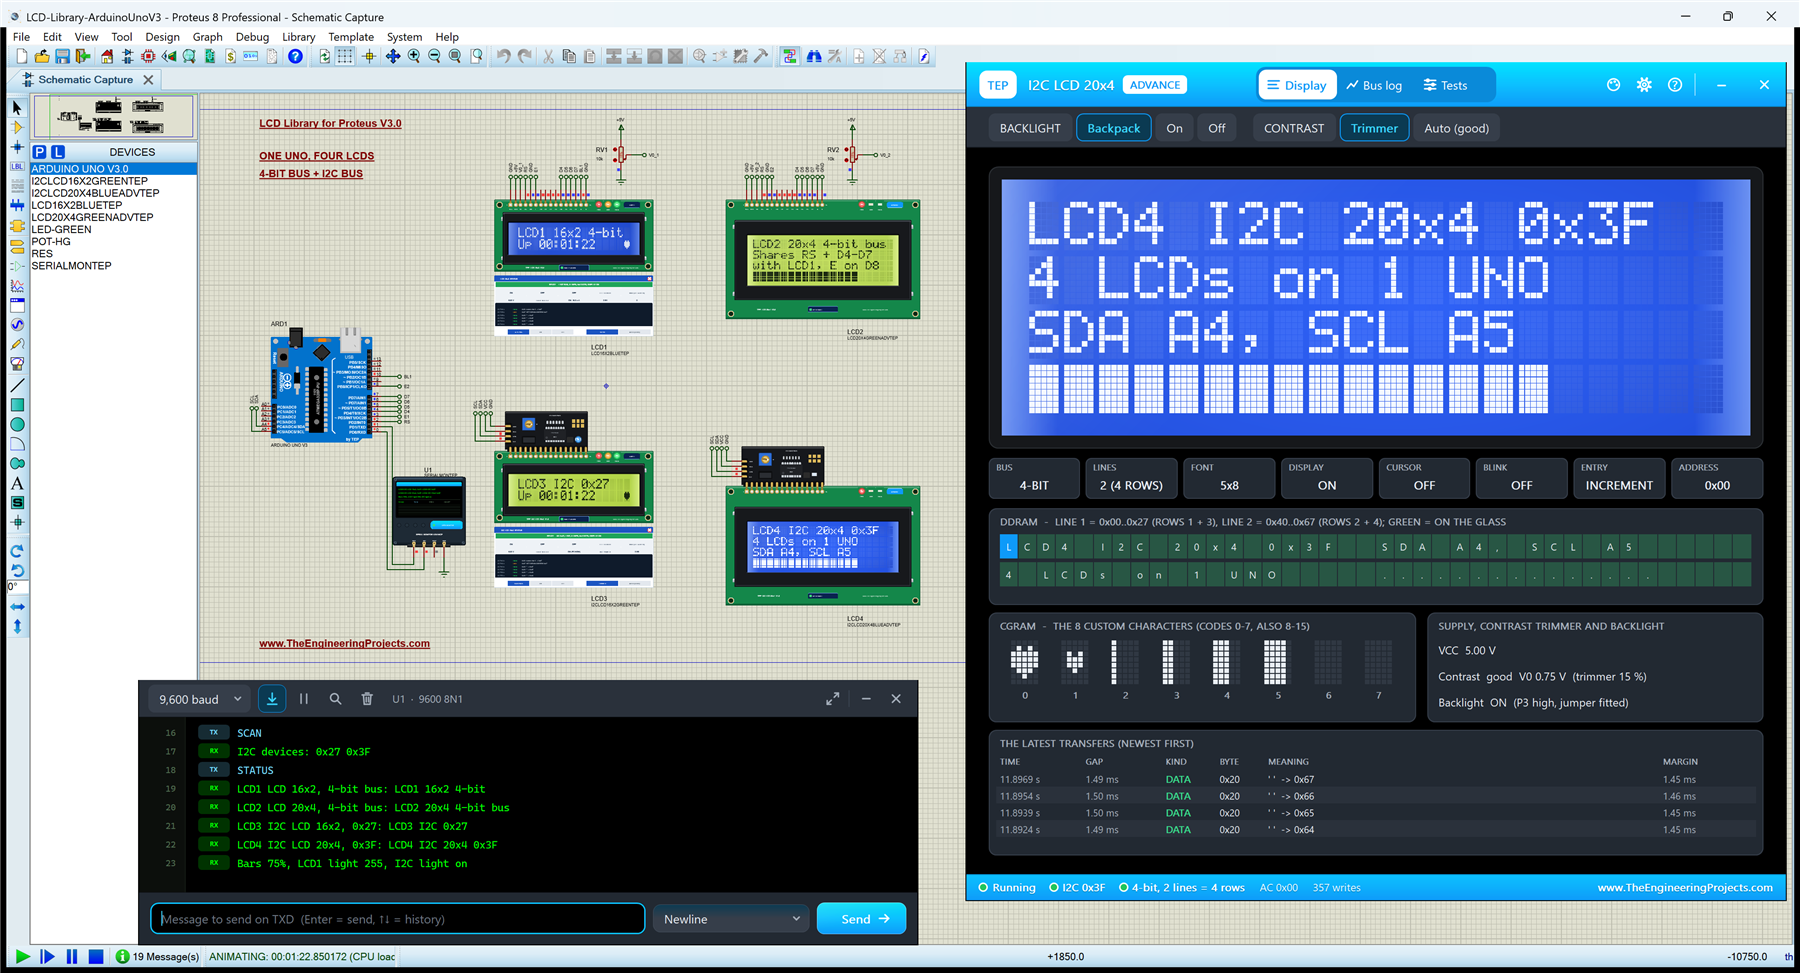The width and height of the screenshot is (1800, 973).
Task: Open help icon in I2C LCD window header
Action: pos(1675,85)
